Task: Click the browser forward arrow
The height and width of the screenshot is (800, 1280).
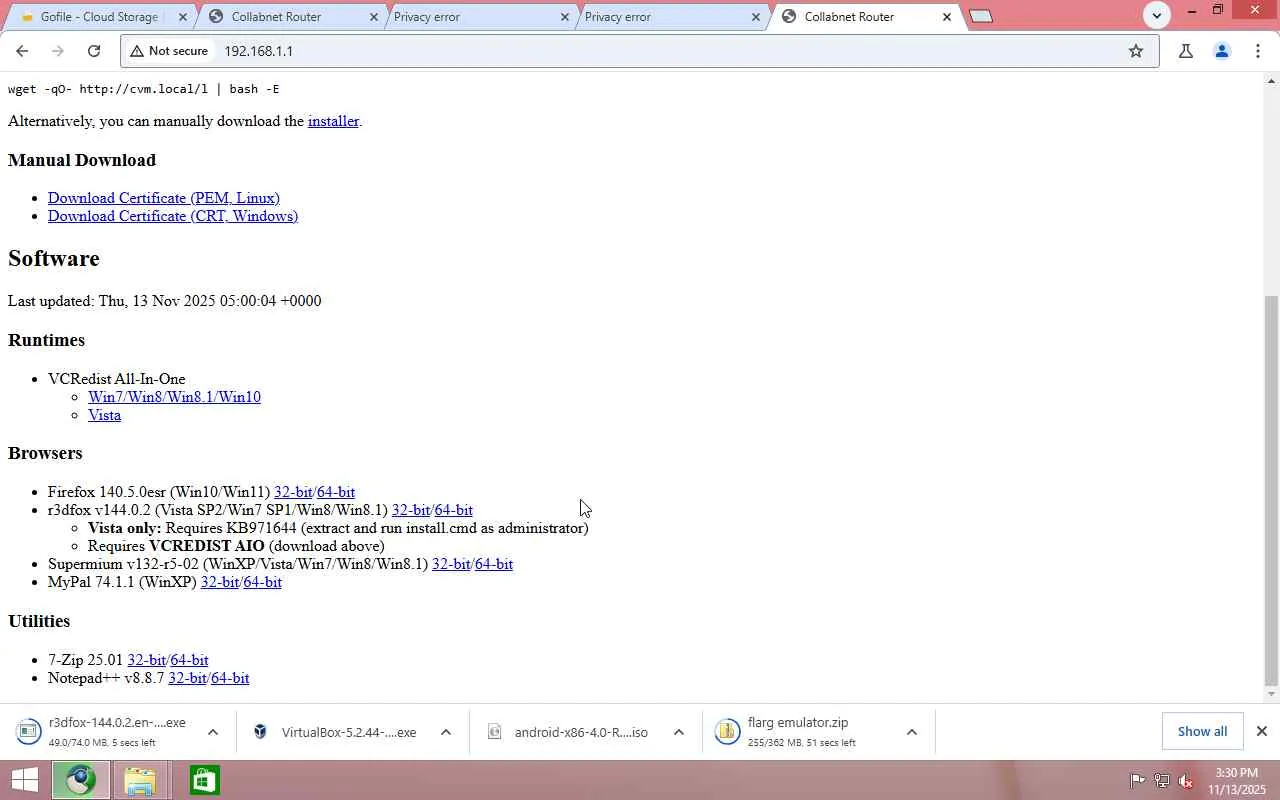Action: [x=58, y=51]
